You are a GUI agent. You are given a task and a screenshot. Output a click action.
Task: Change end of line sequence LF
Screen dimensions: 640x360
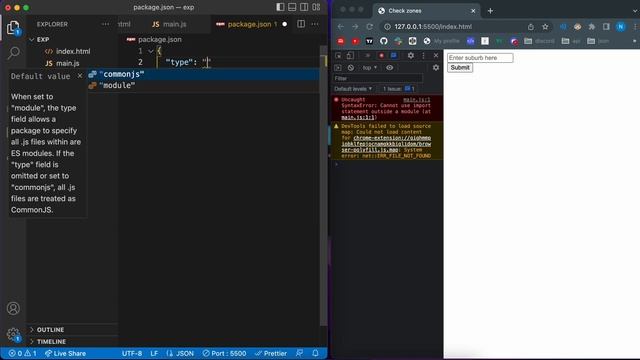point(154,353)
